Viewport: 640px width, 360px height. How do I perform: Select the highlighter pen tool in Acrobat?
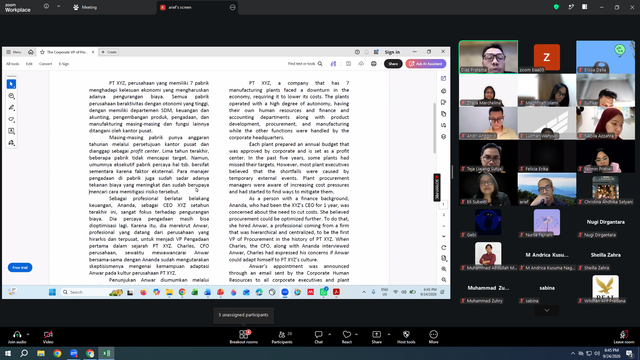[11, 108]
